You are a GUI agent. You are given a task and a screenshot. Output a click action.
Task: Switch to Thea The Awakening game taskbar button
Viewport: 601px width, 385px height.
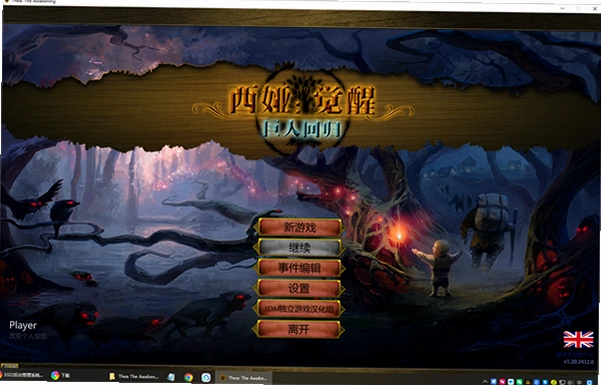[243, 378]
